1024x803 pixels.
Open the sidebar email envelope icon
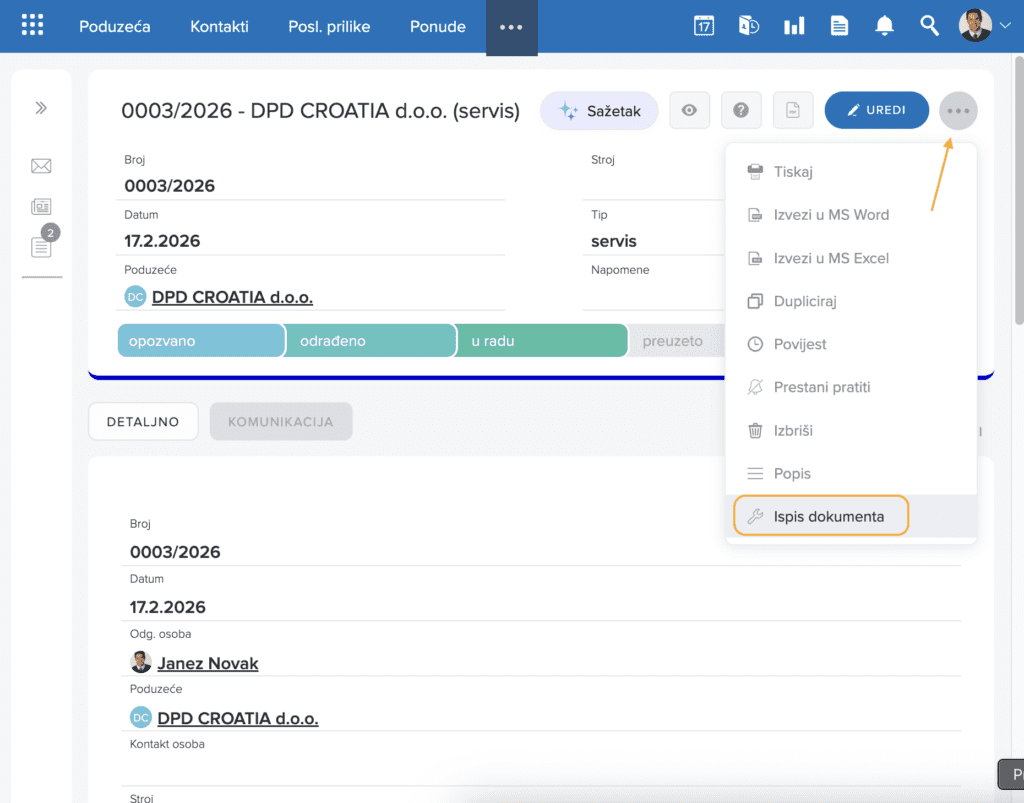pyautogui.click(x=41, y=166)
